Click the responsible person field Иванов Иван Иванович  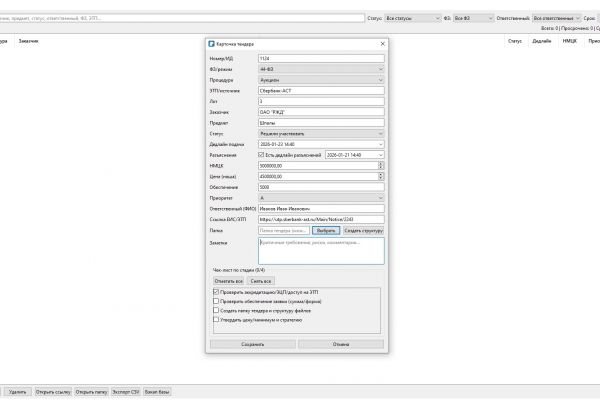(x=321, y=209)
